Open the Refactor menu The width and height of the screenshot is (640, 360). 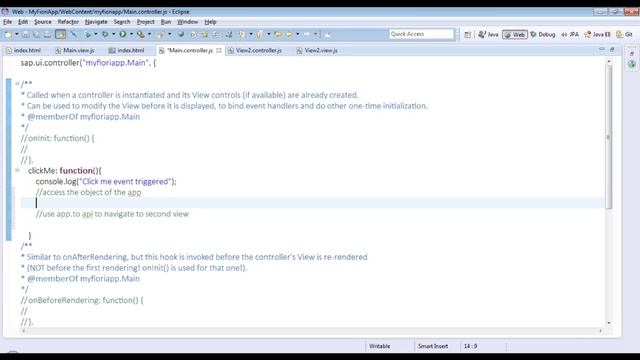pos(68,22)
